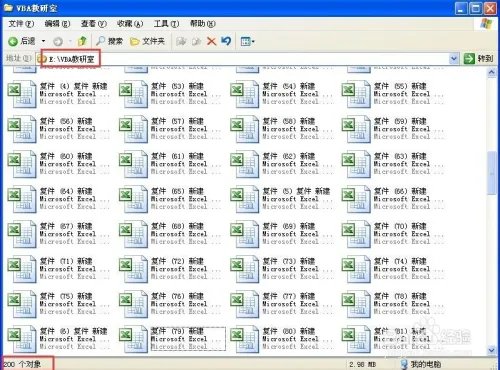Select the Excel icon for 复件 (57) 新建

tap(133, 129)
